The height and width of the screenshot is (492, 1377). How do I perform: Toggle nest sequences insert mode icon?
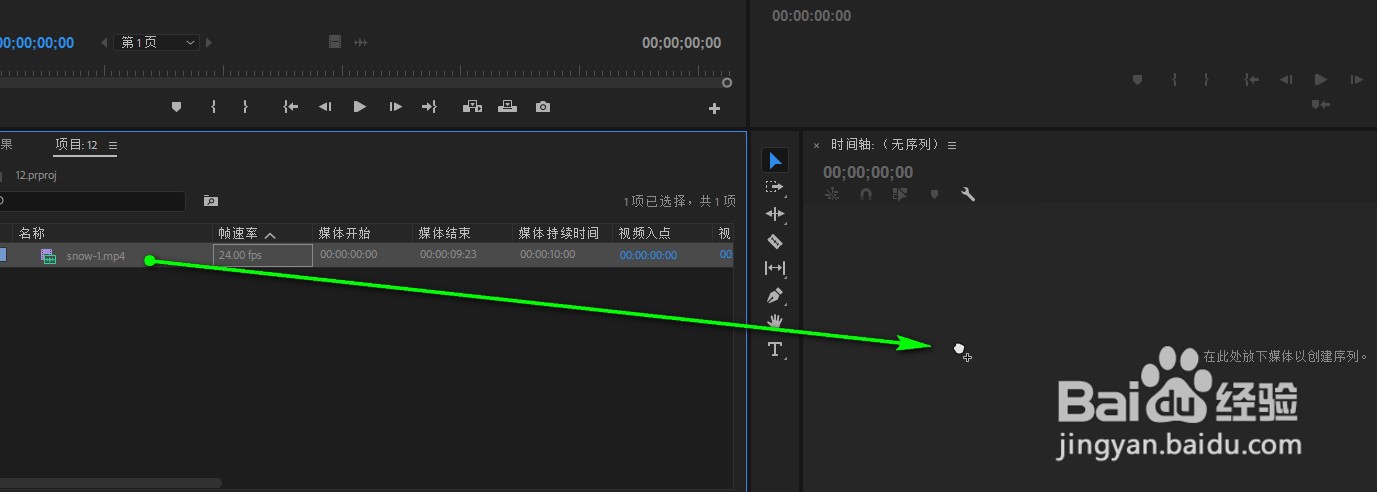832,195
